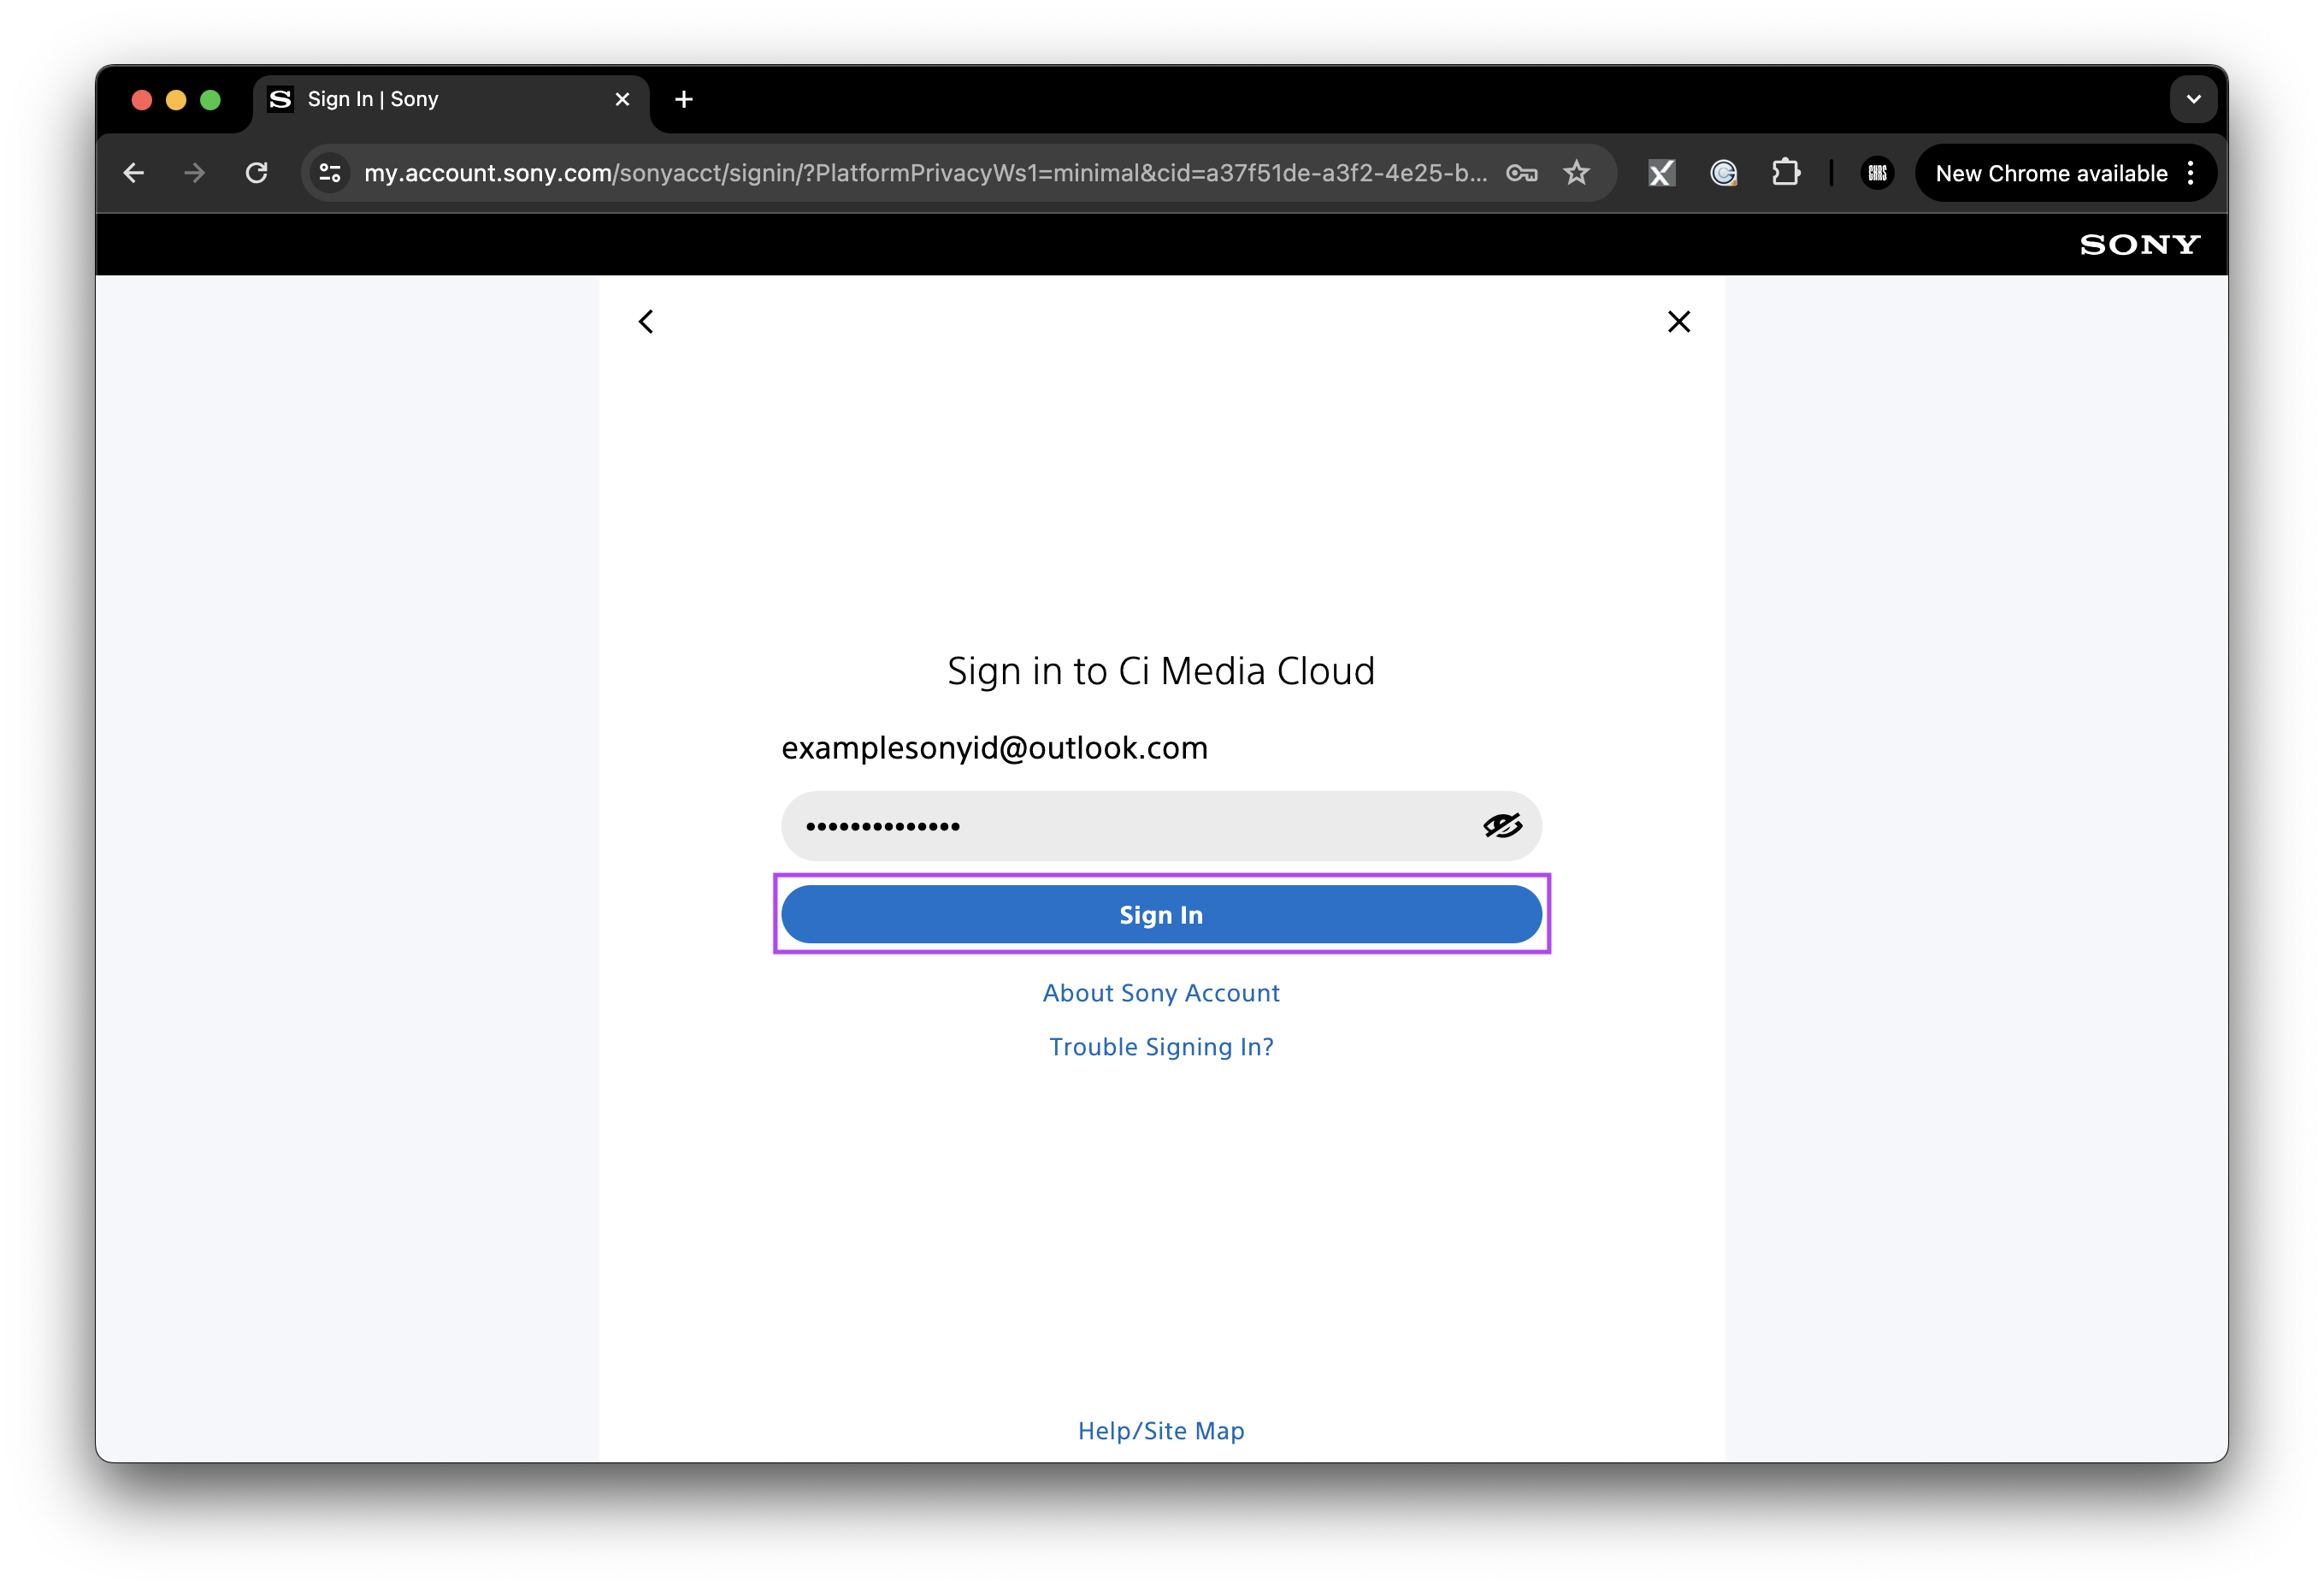Reload the Sony sign-in page
2324x1589 pixels.
pyautogui.click(x=257, y=172)
